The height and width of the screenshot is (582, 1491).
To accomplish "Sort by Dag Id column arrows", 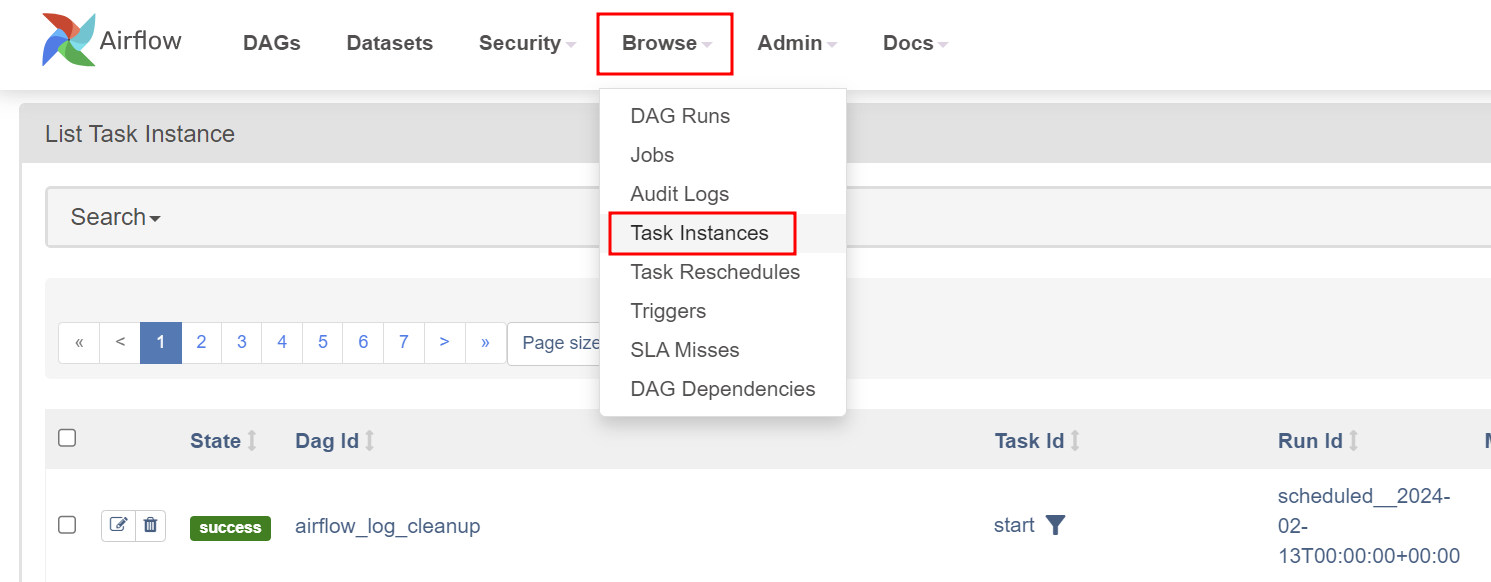I will pyautogui.click(x=369, y=441).
